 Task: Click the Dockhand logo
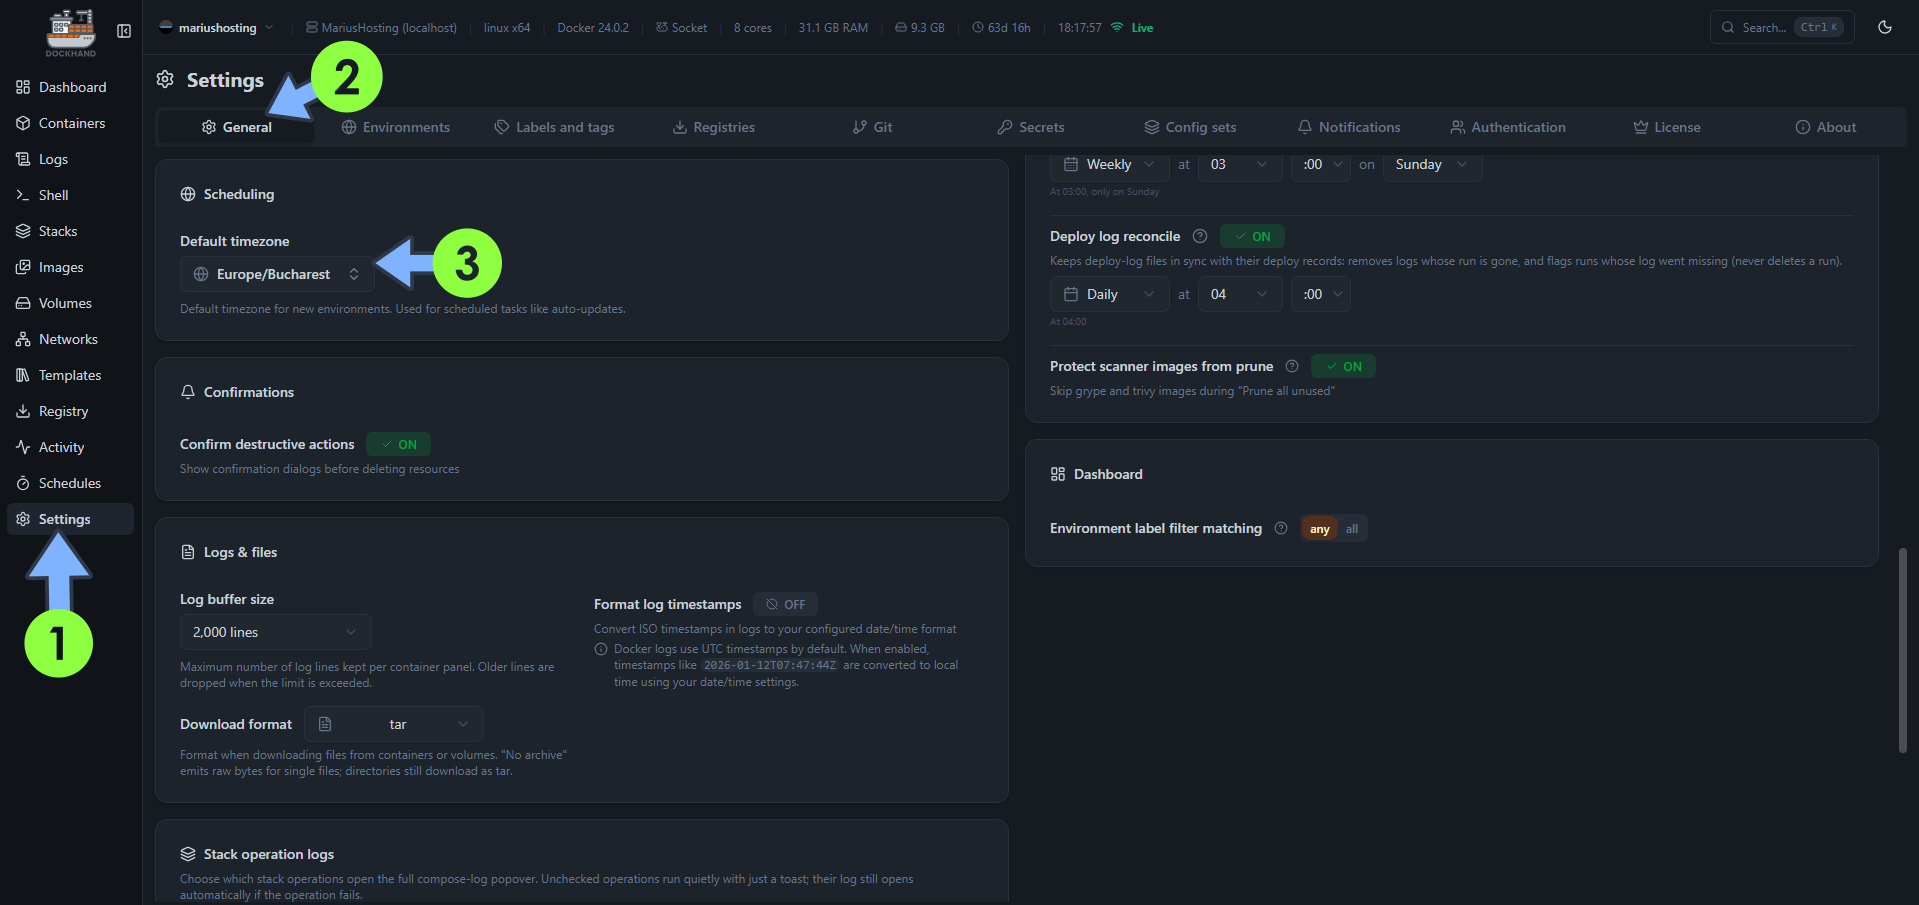[x=71, y=33]
